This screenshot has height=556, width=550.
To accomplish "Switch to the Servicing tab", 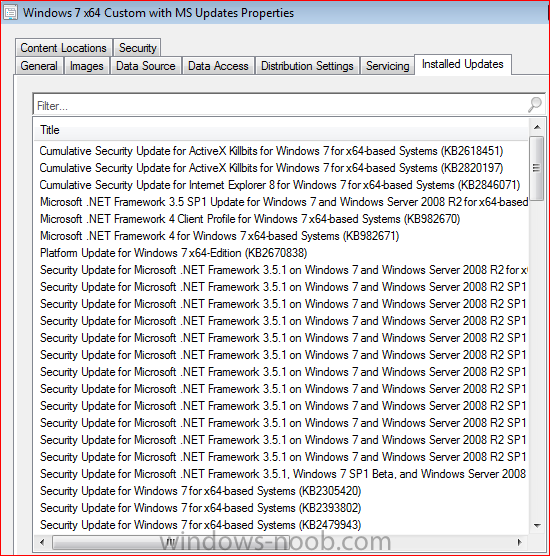I will [x=388, y=66].
